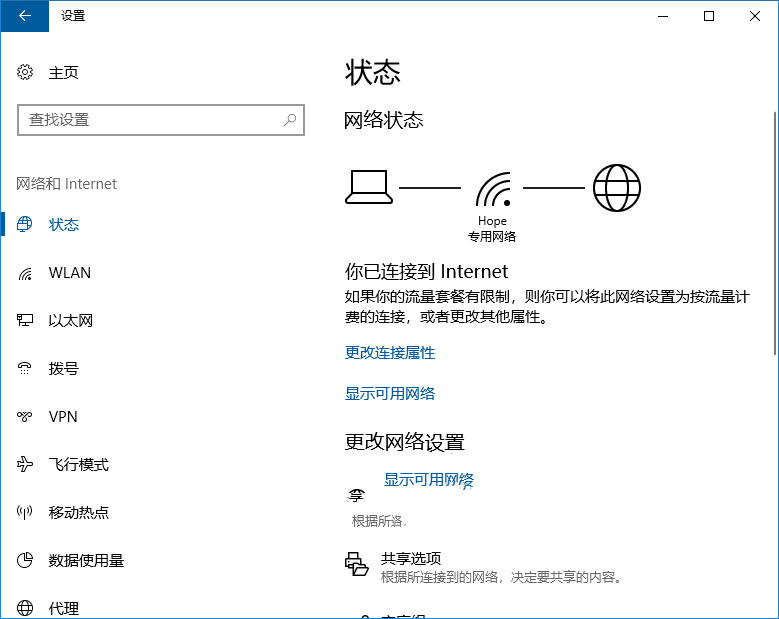
Task: Click the 专用网络 label under Hope
Action: tap(492, 236)
